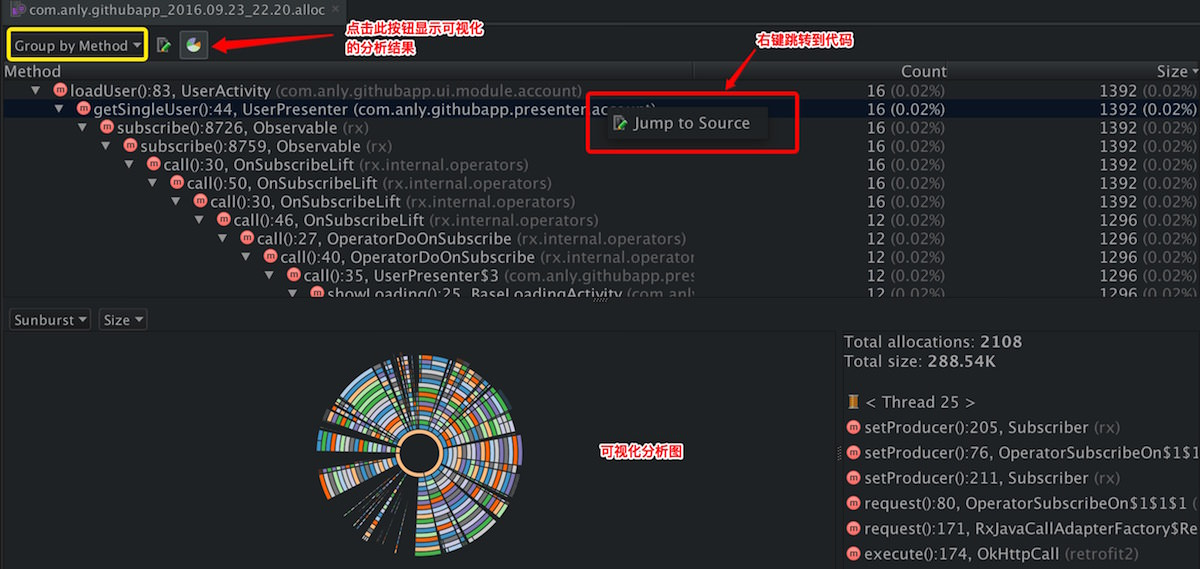Collapse the subscribe():8726 Observable node

coord(84,128)
